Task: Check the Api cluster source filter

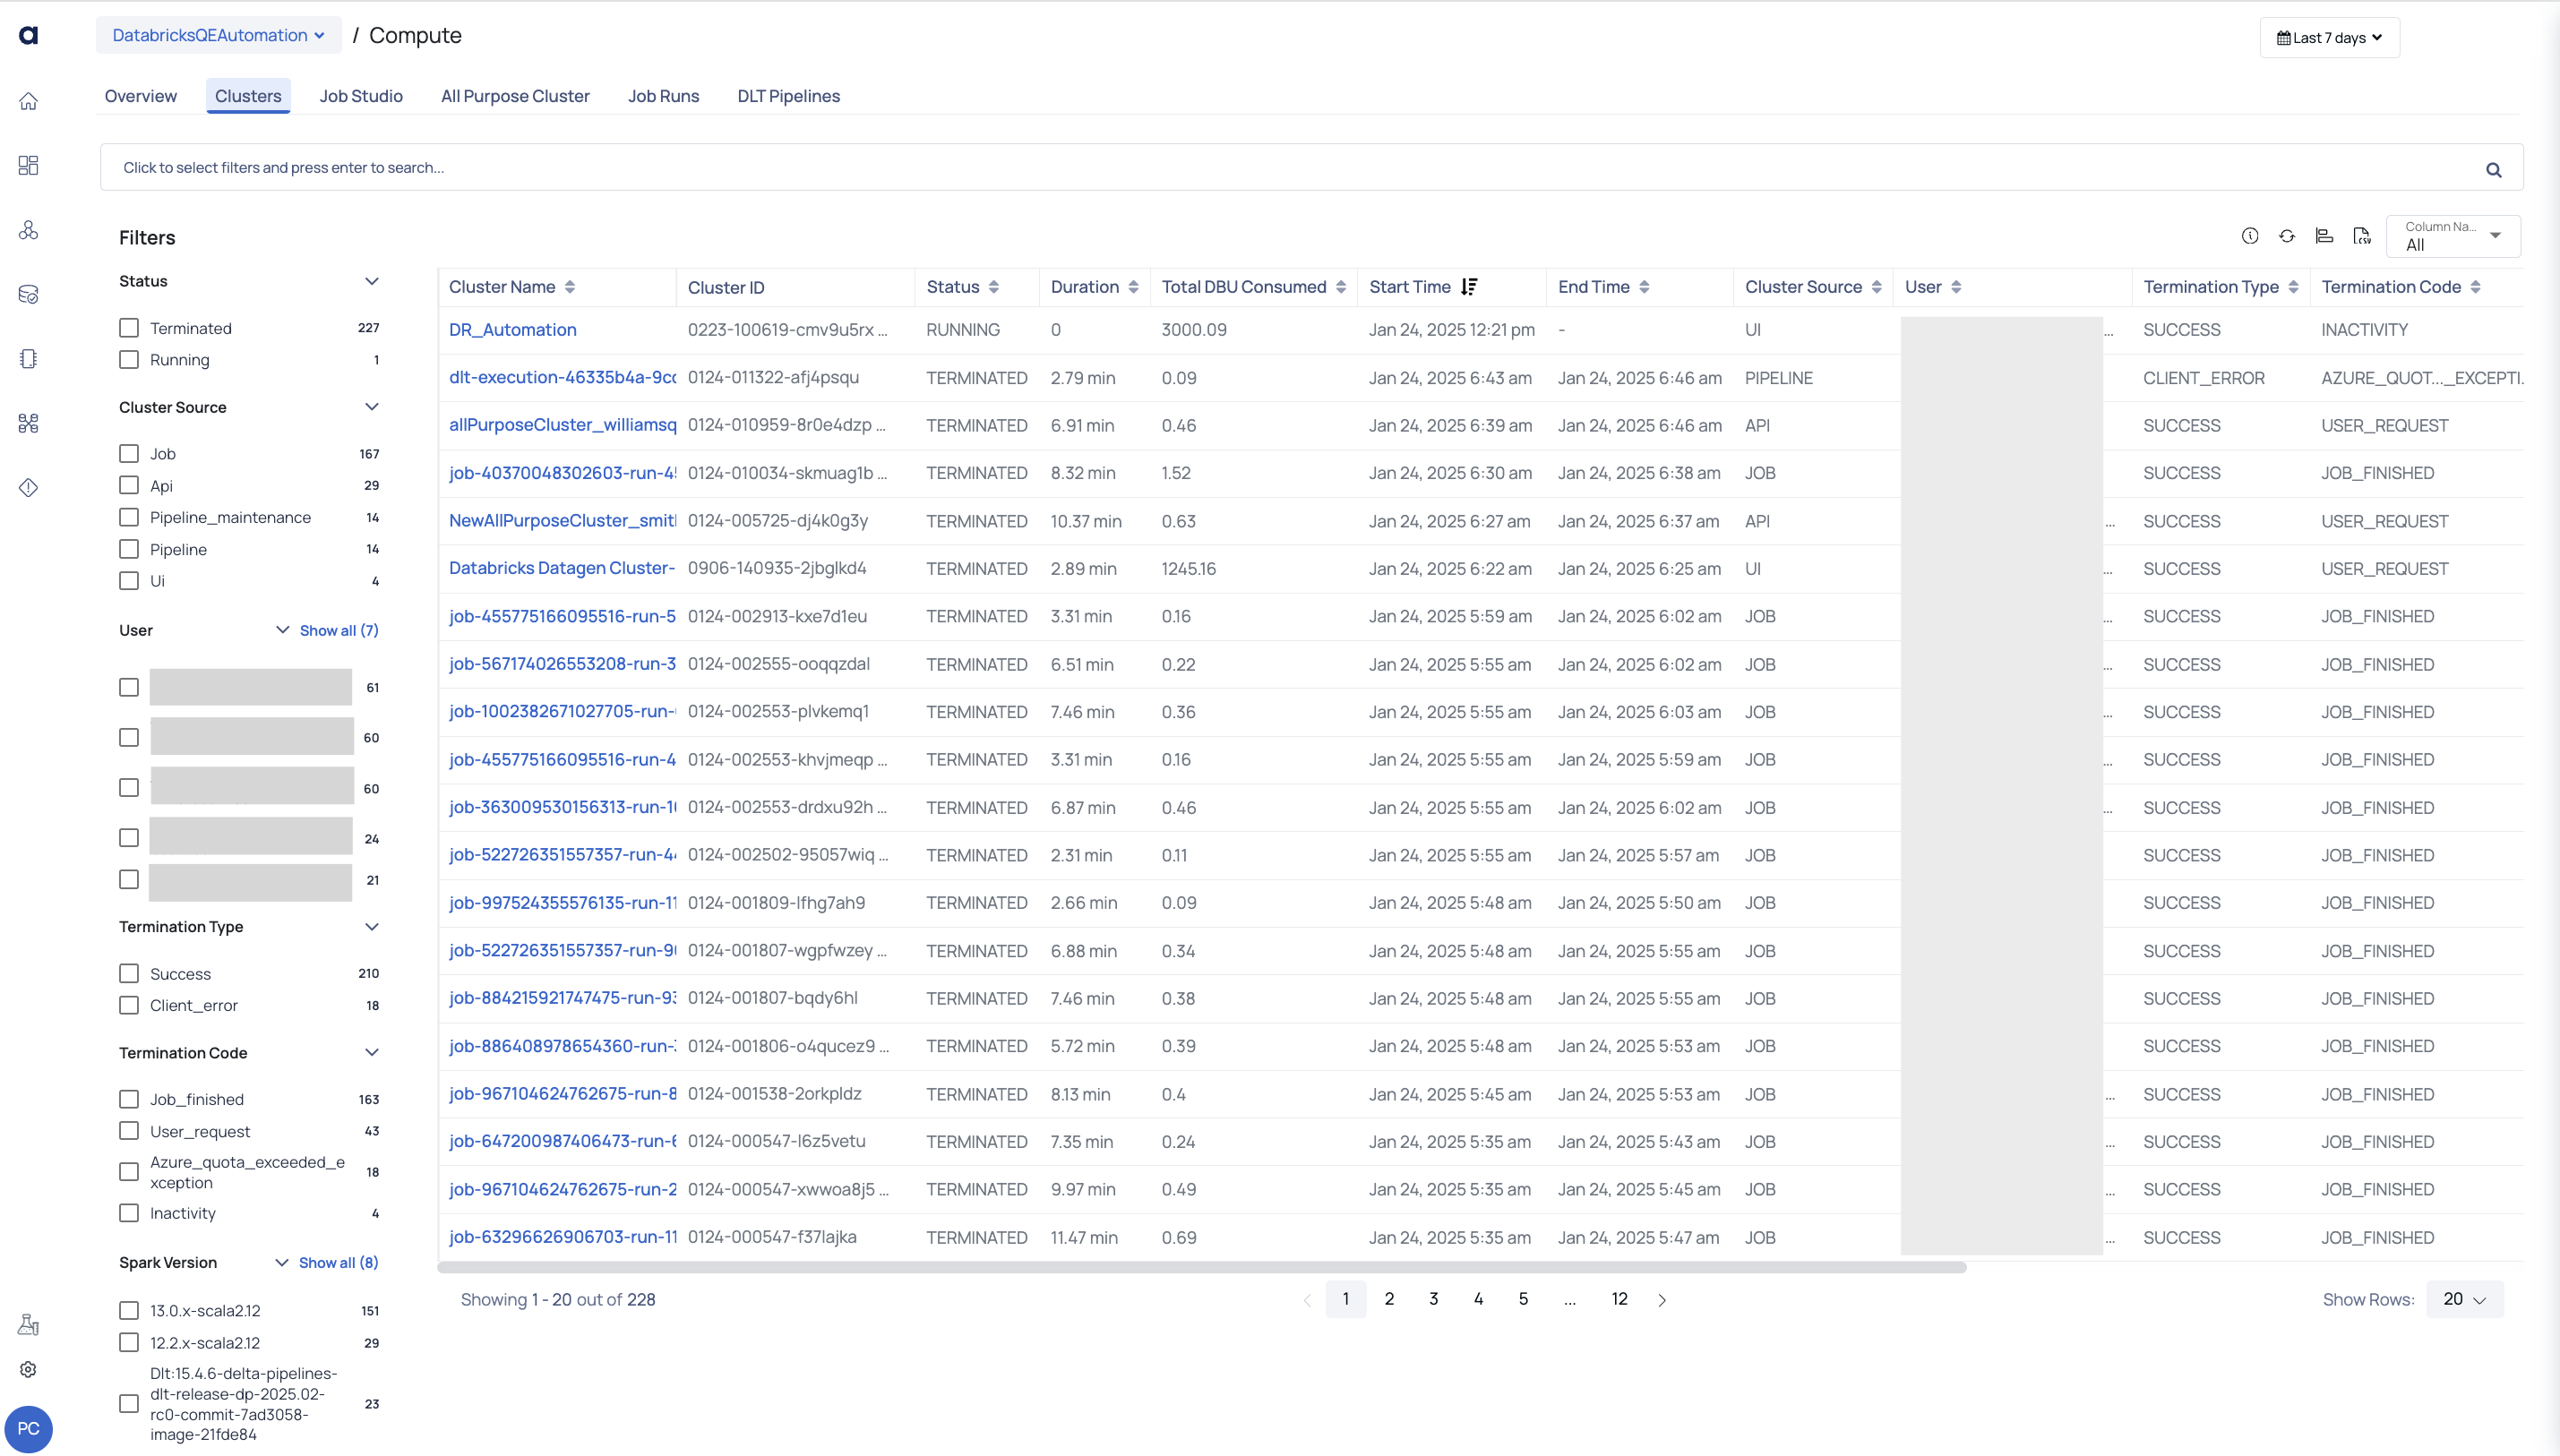Action: tap(129, 485)
